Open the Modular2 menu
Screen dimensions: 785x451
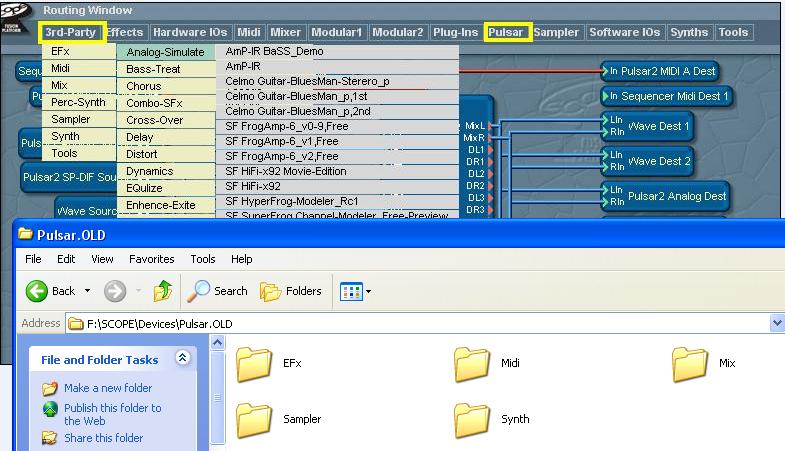398,33
